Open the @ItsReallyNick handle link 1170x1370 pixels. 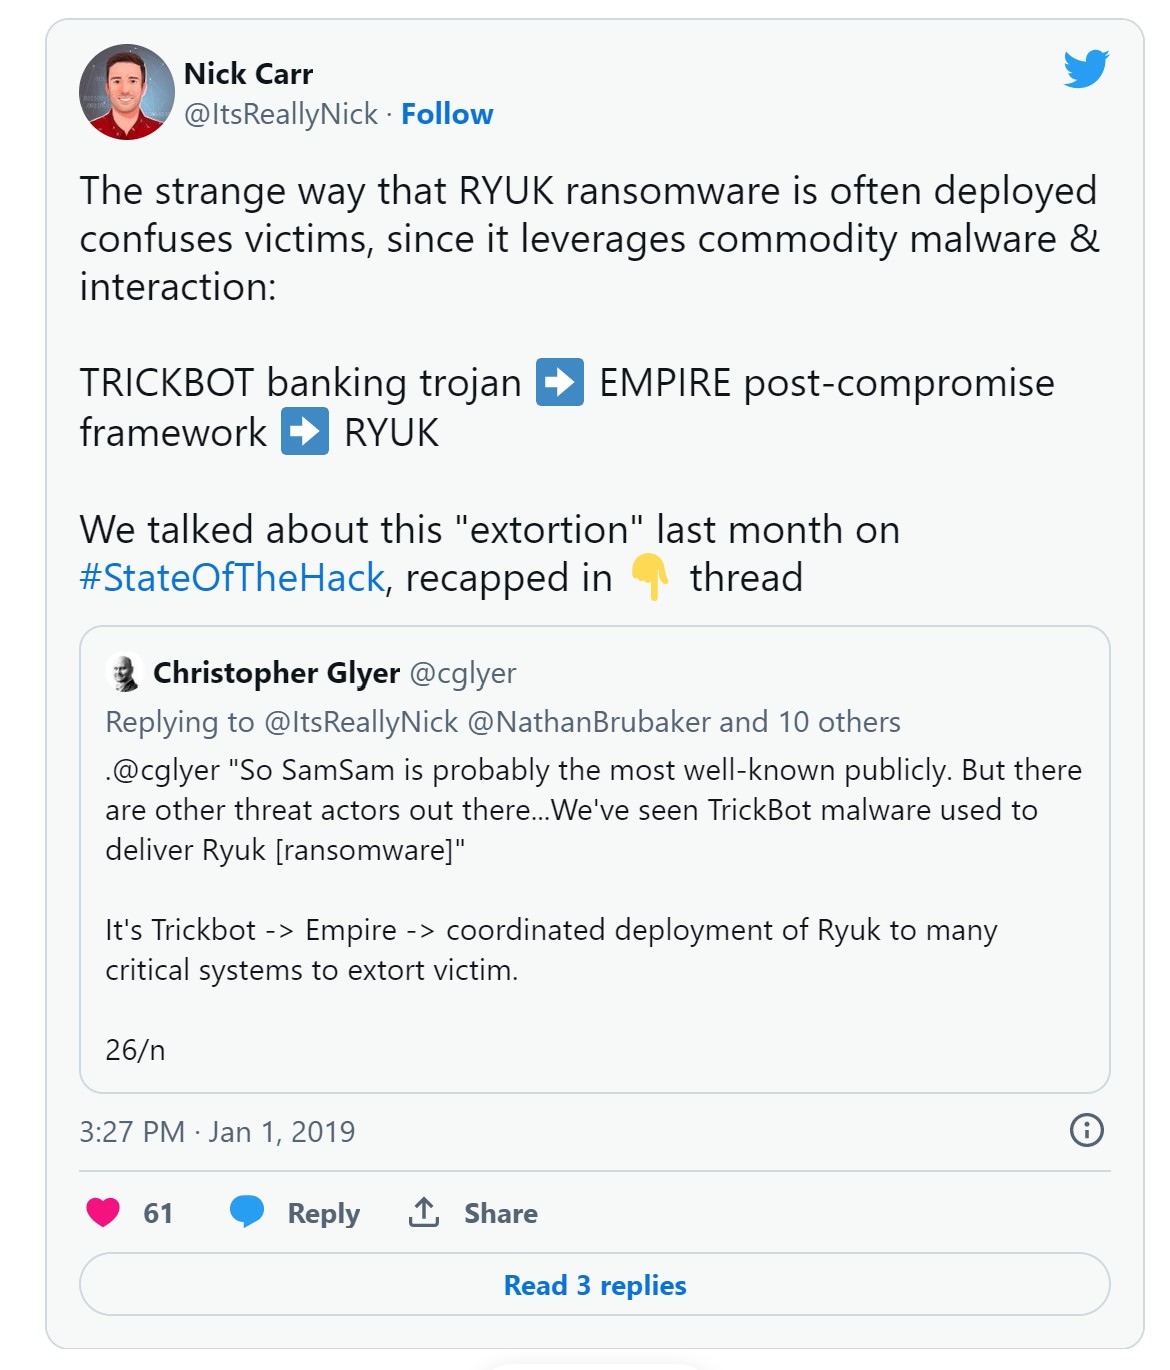(x=281, y=114)
